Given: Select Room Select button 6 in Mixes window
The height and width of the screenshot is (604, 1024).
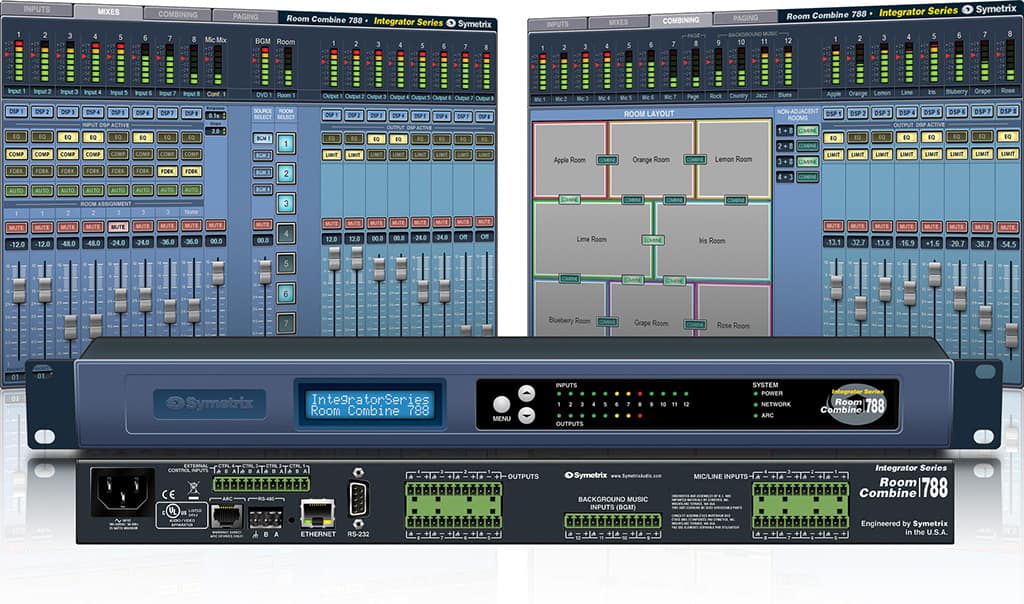Looking at the screenshot, I should 286,294.
